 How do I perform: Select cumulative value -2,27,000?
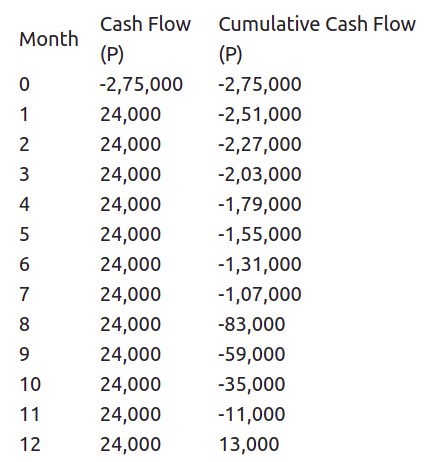(x=260, y=144)
